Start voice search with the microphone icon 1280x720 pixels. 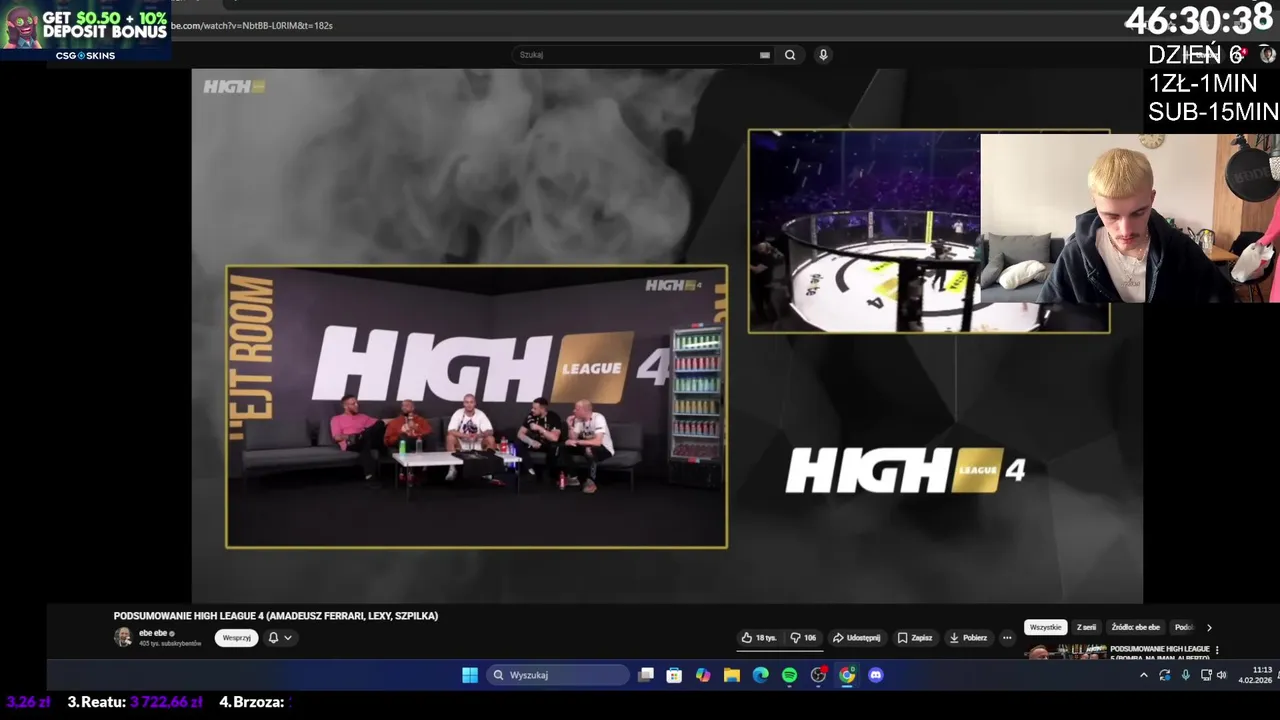pyautogui.click(x=823, y=55)
